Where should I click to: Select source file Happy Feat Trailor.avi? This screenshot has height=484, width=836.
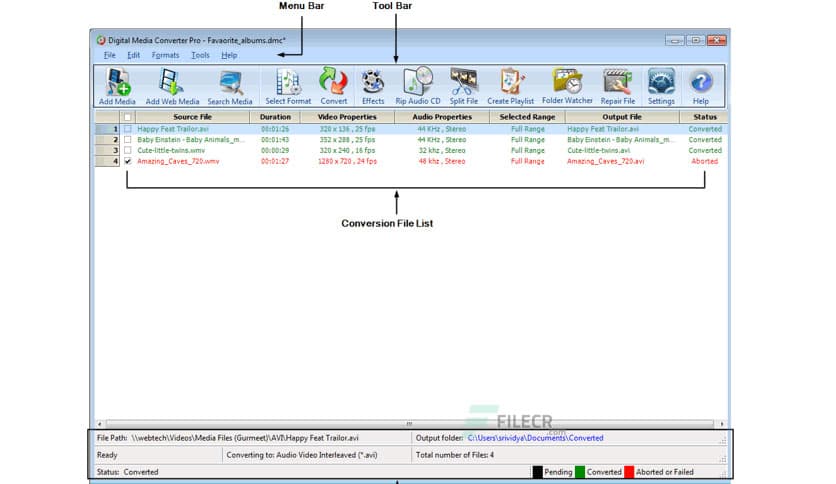point(173,129)
